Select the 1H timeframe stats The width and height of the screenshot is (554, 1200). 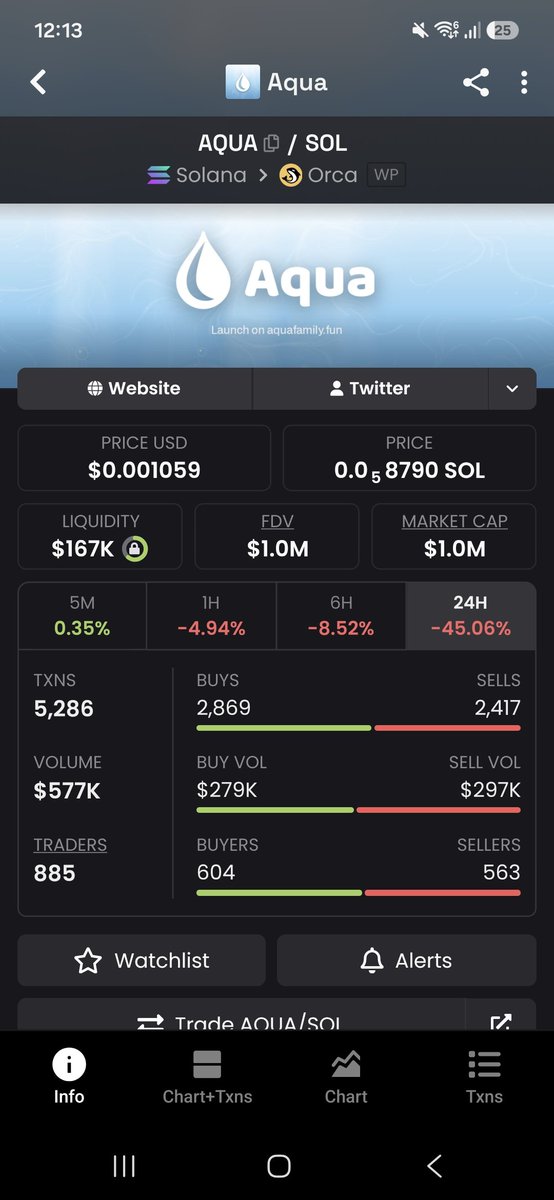point(211,616)
